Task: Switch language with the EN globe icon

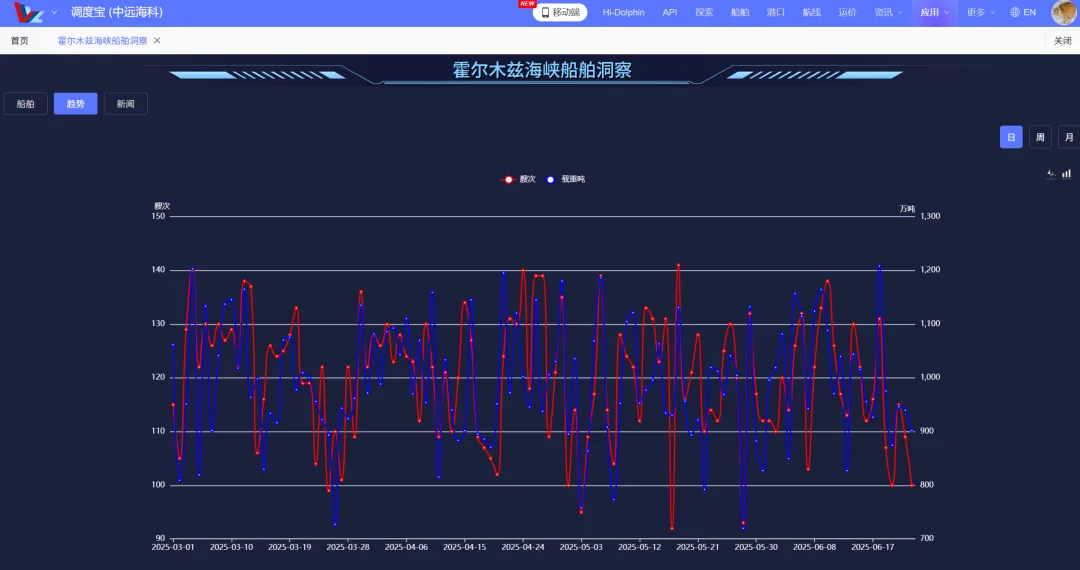Action: (x=1023, y=12)
